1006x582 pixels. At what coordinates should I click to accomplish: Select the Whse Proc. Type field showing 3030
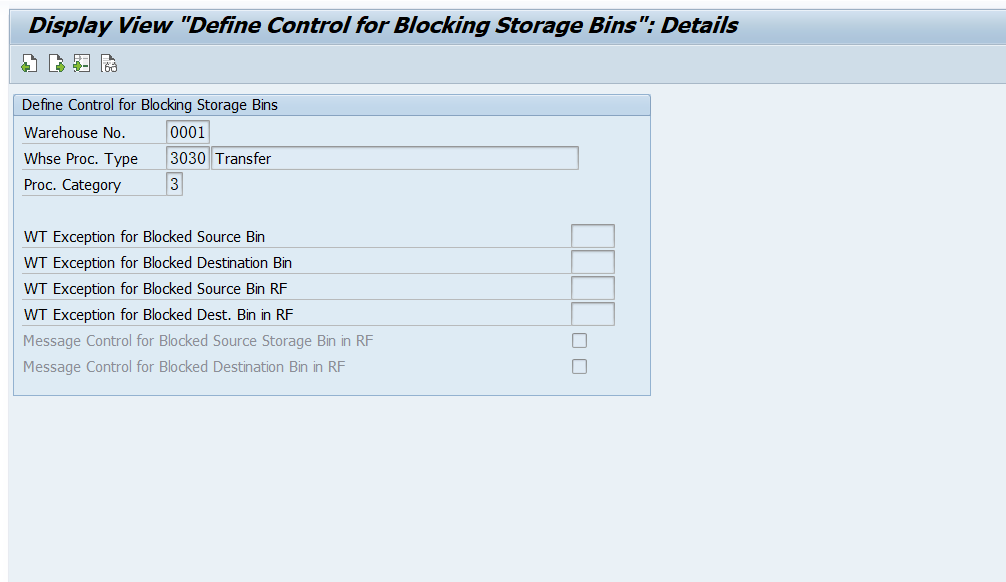188,159
